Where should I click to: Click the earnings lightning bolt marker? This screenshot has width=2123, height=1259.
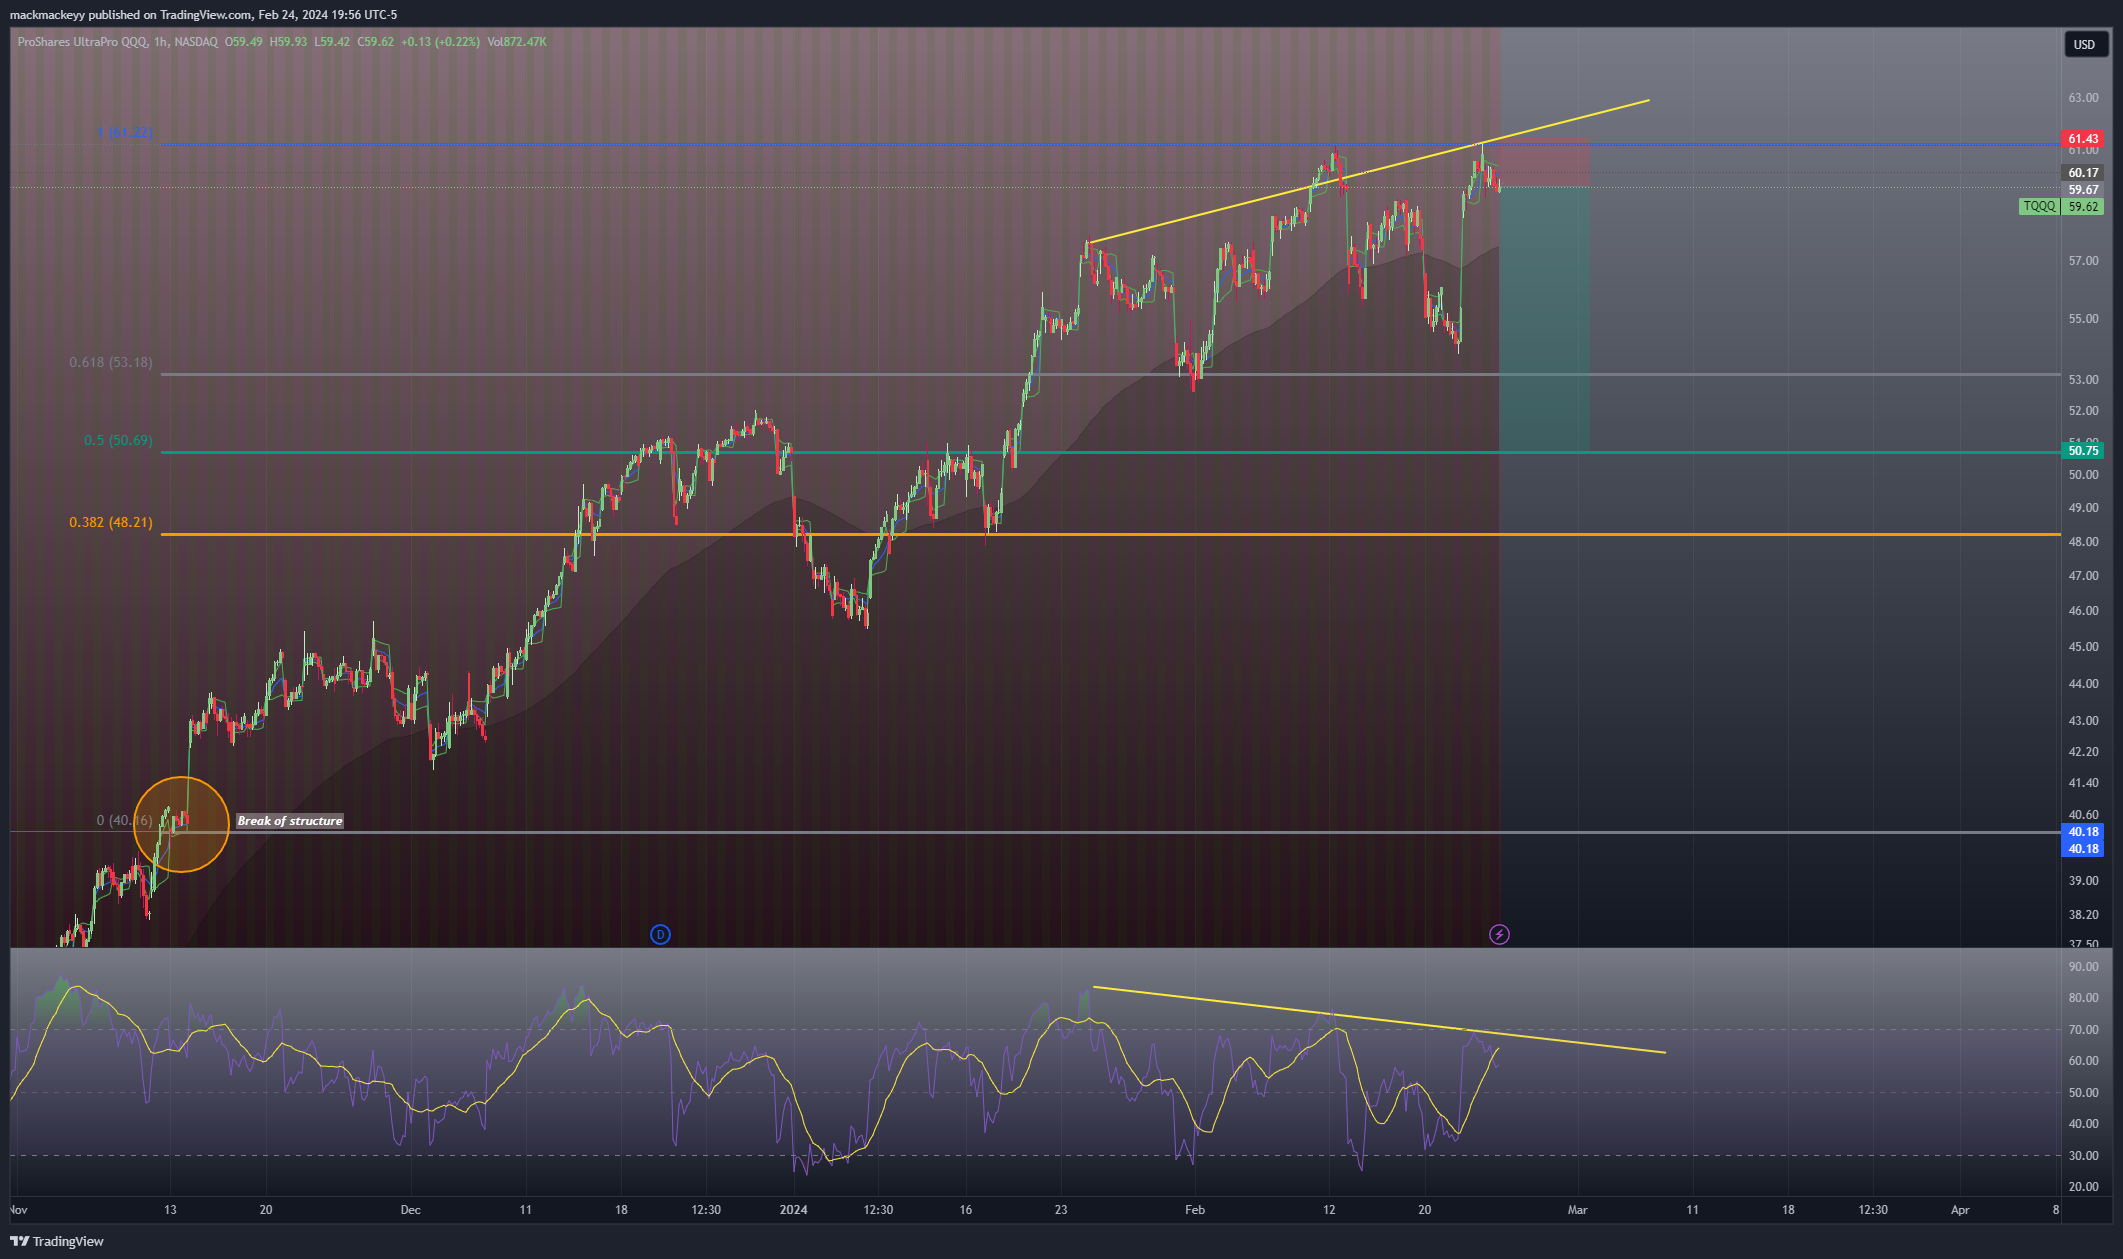1499,934
